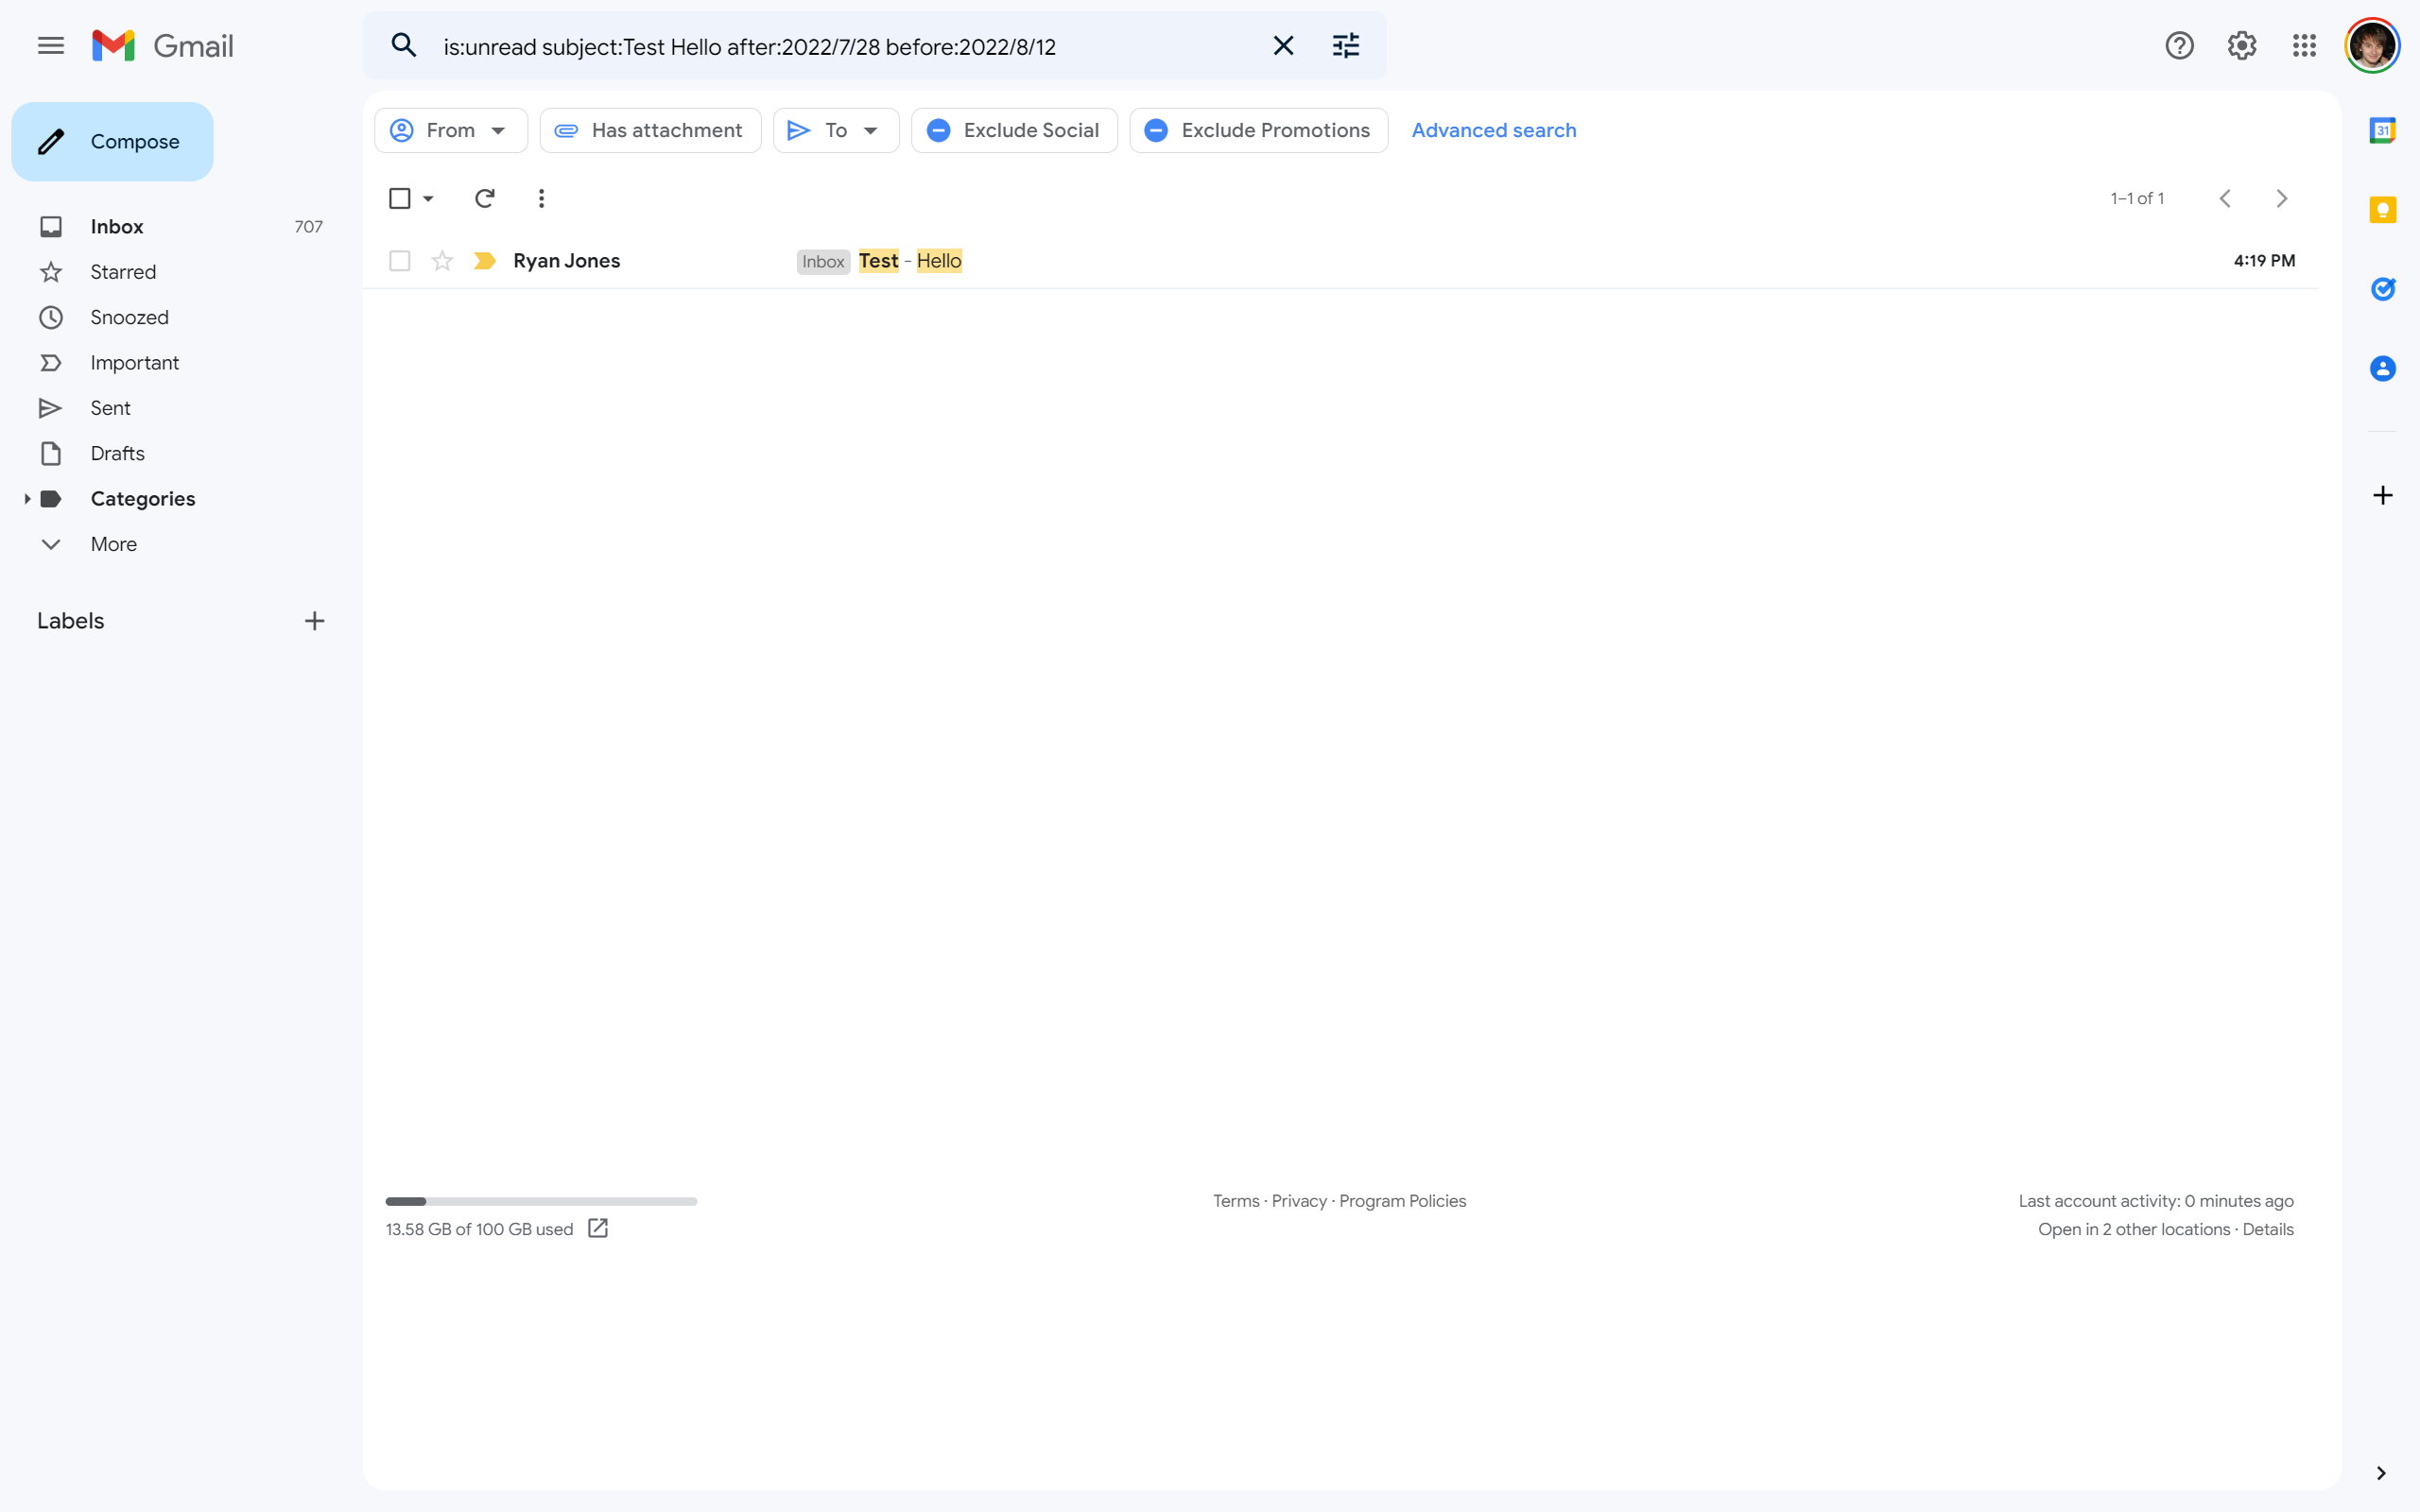Go to Inbox folder
Viewport: 2420px width, 1512px height.
pyautogui.click(x=117, y=227)
